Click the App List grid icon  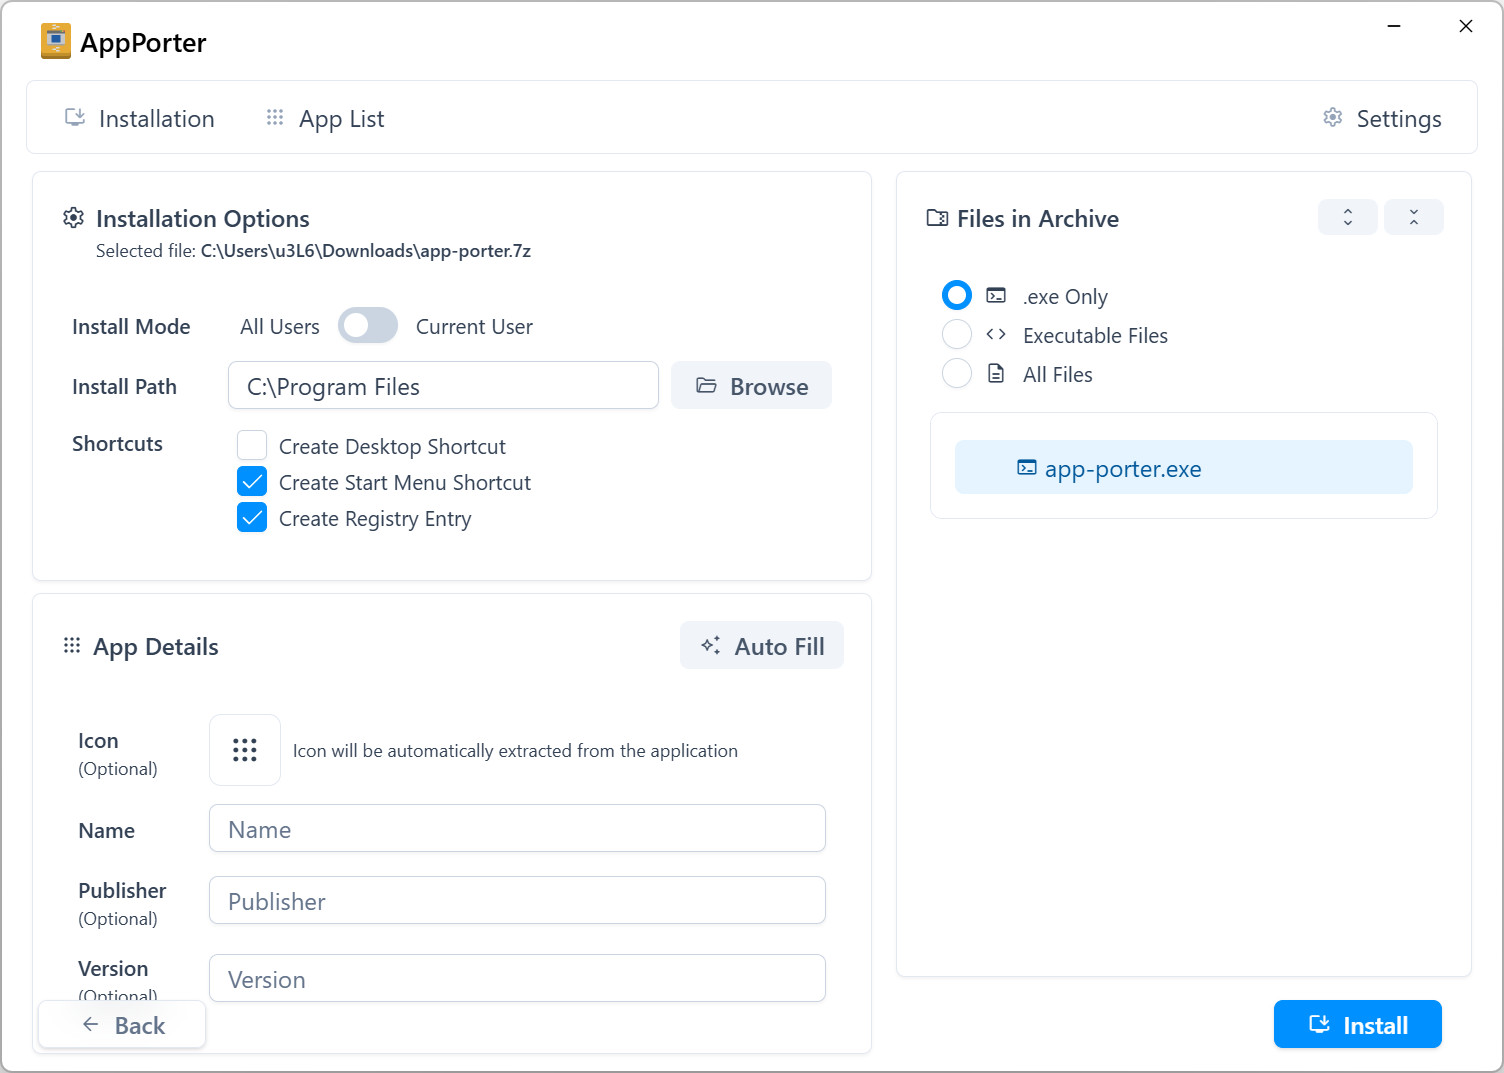pos(275,117)
